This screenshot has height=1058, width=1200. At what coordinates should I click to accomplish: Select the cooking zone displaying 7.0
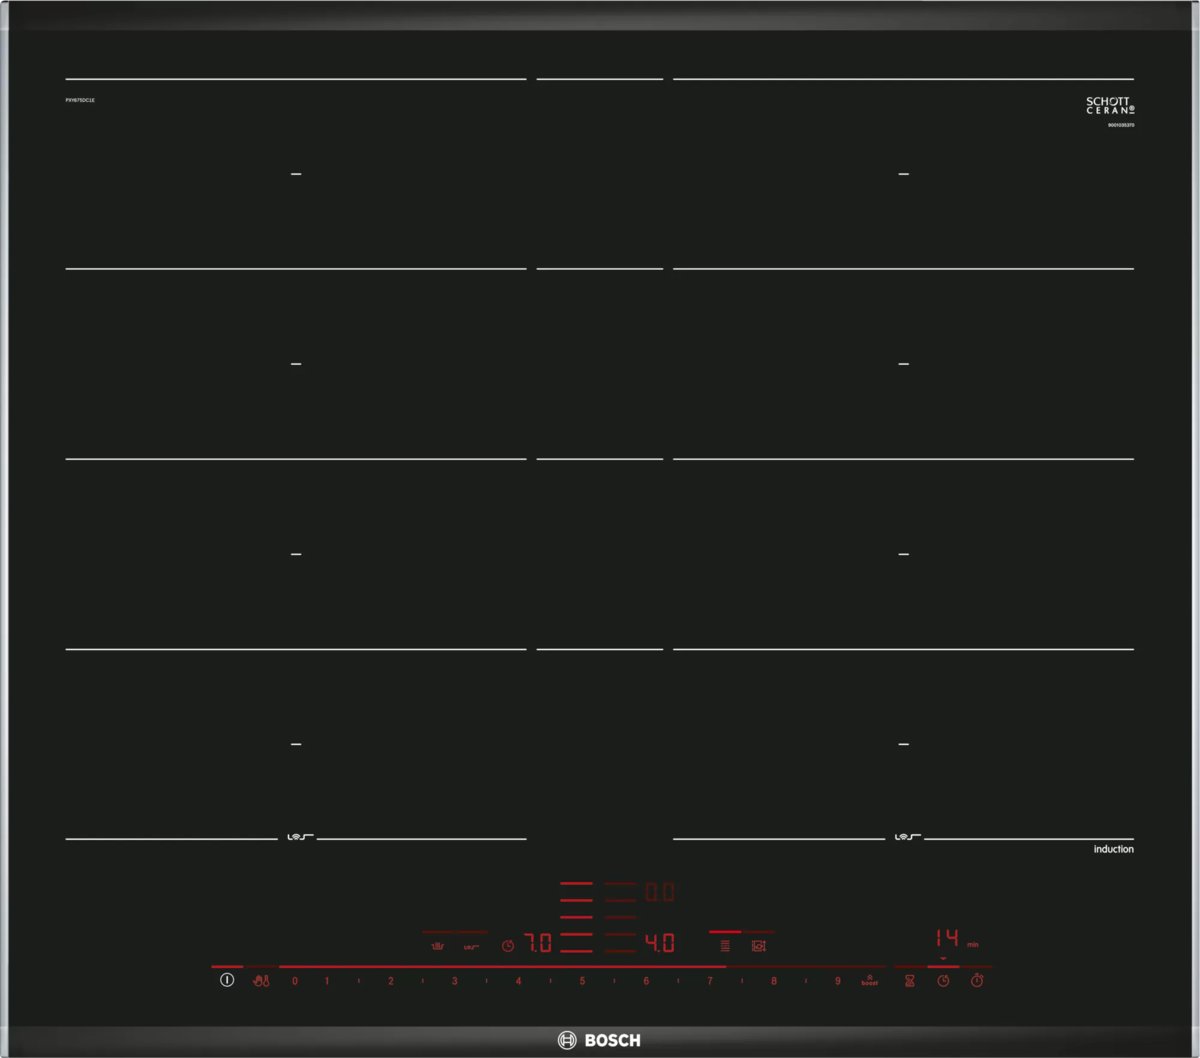(538, 943)
